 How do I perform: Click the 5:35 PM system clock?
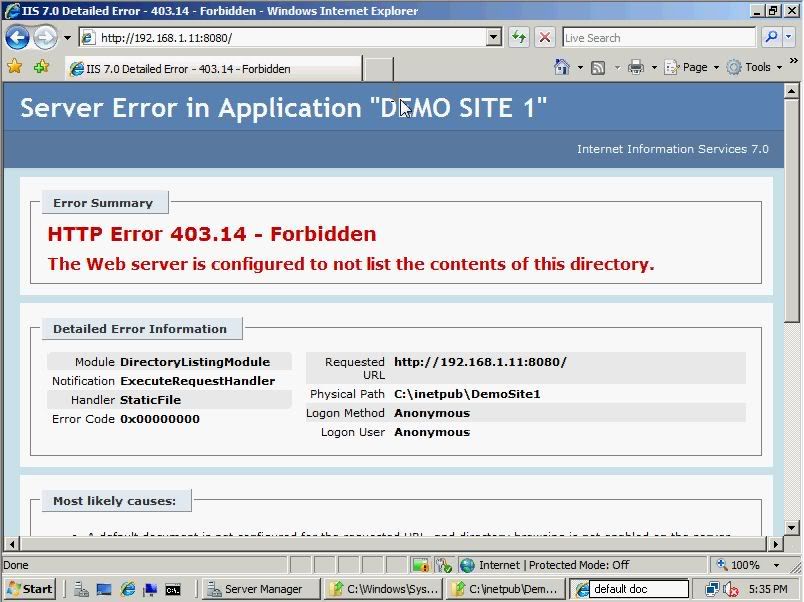(x=768, y=589)
